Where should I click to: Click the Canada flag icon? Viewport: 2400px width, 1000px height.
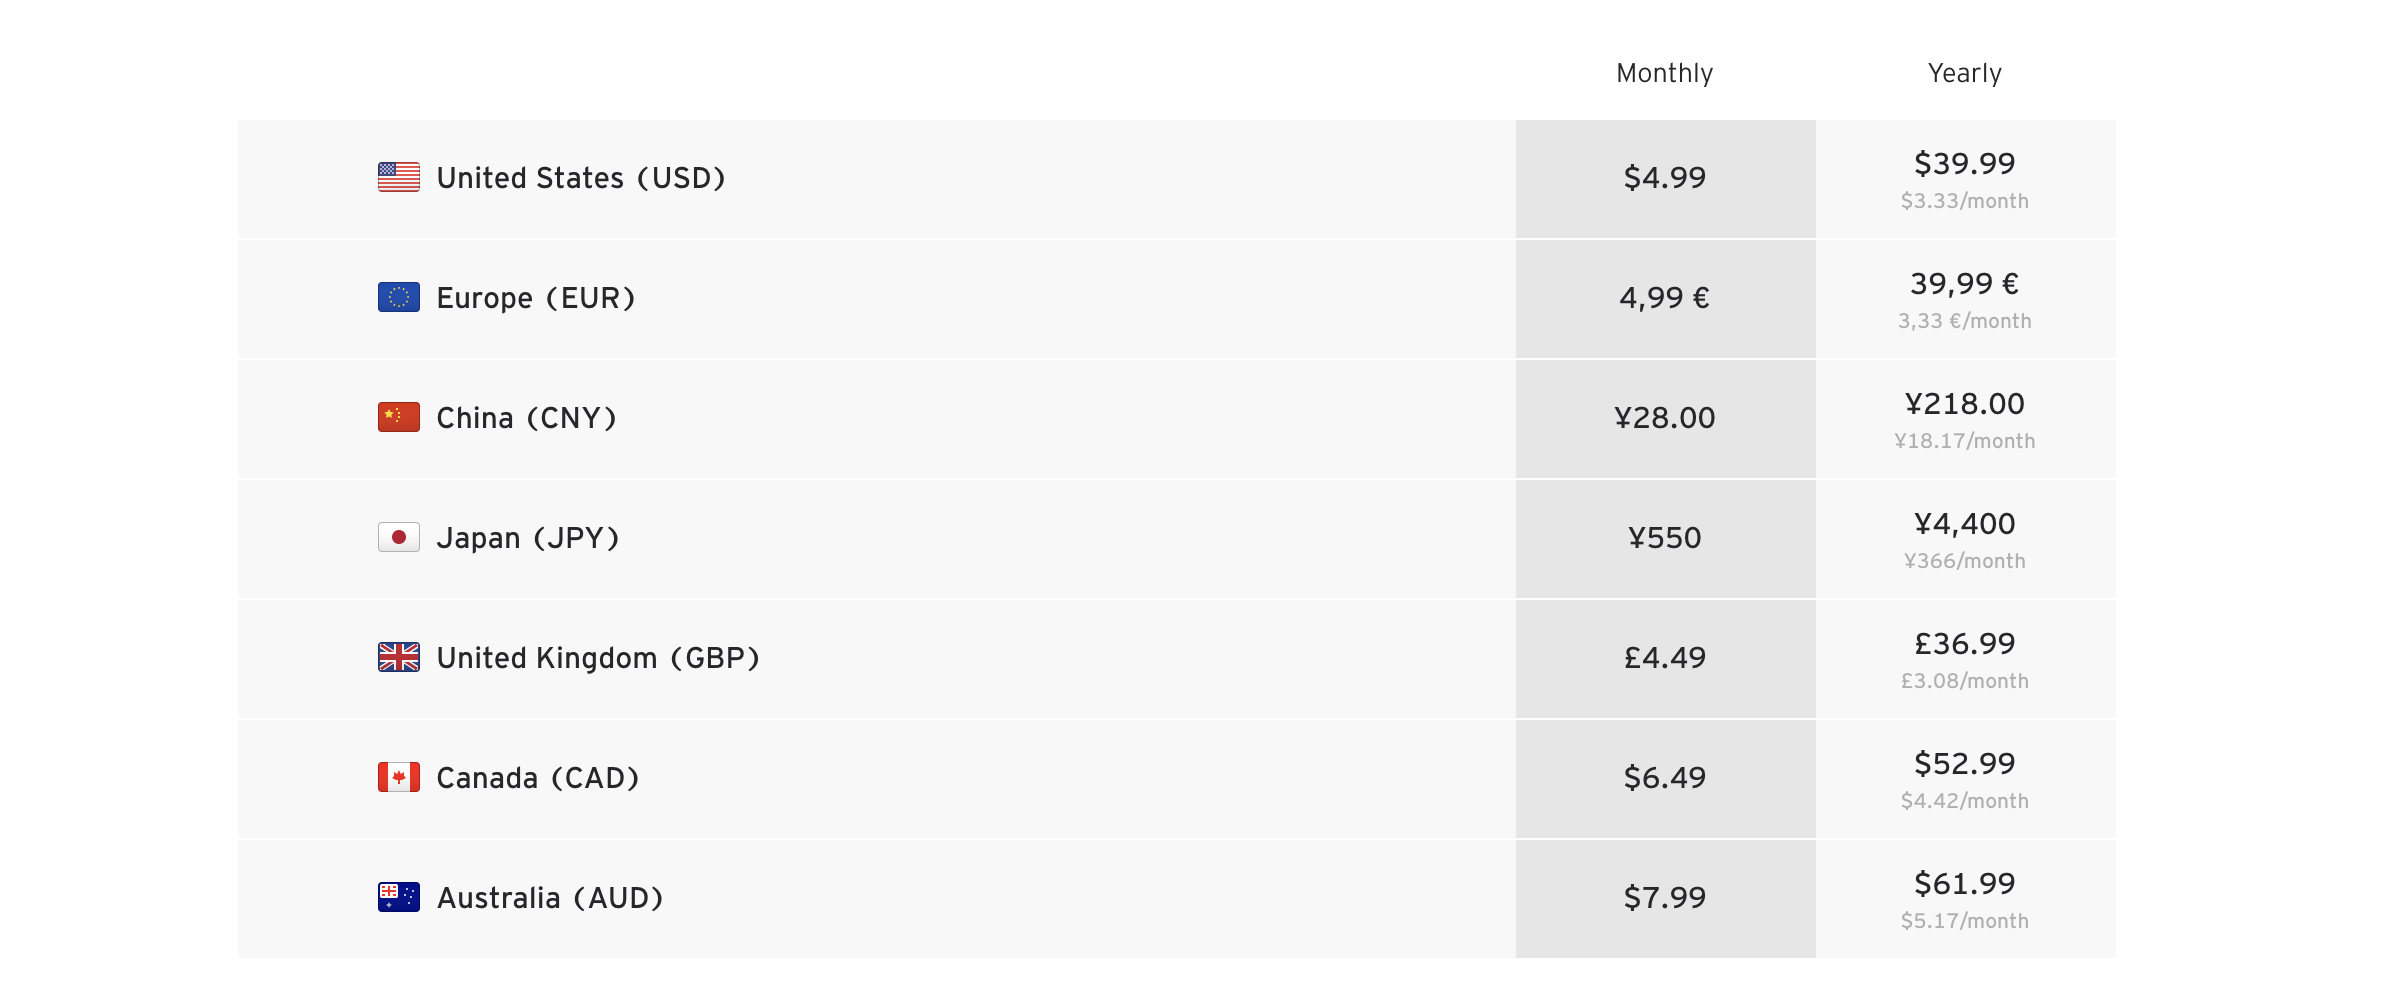click(x=399, y=777)
